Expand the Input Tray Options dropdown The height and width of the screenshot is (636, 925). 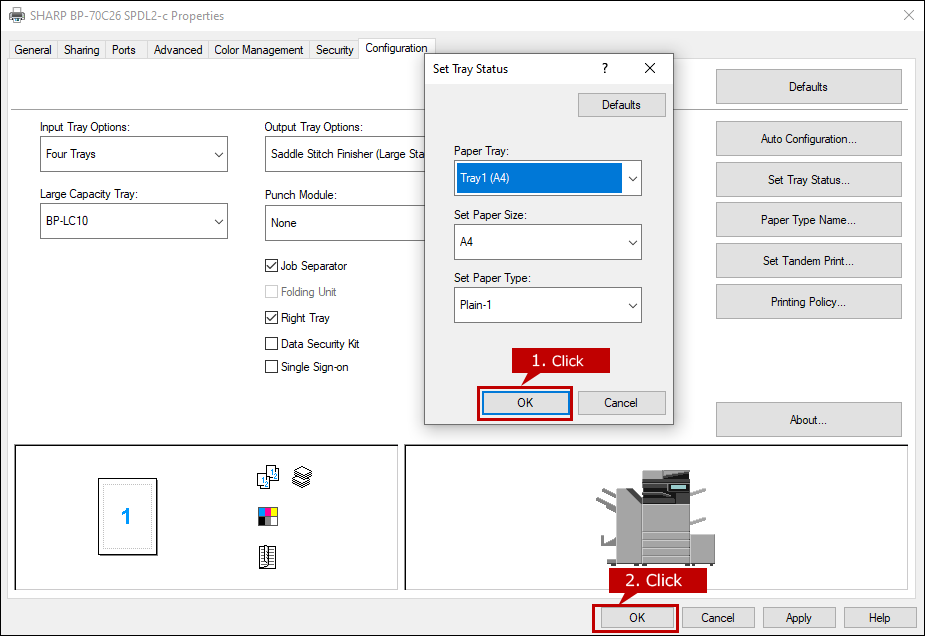[133, 155]
